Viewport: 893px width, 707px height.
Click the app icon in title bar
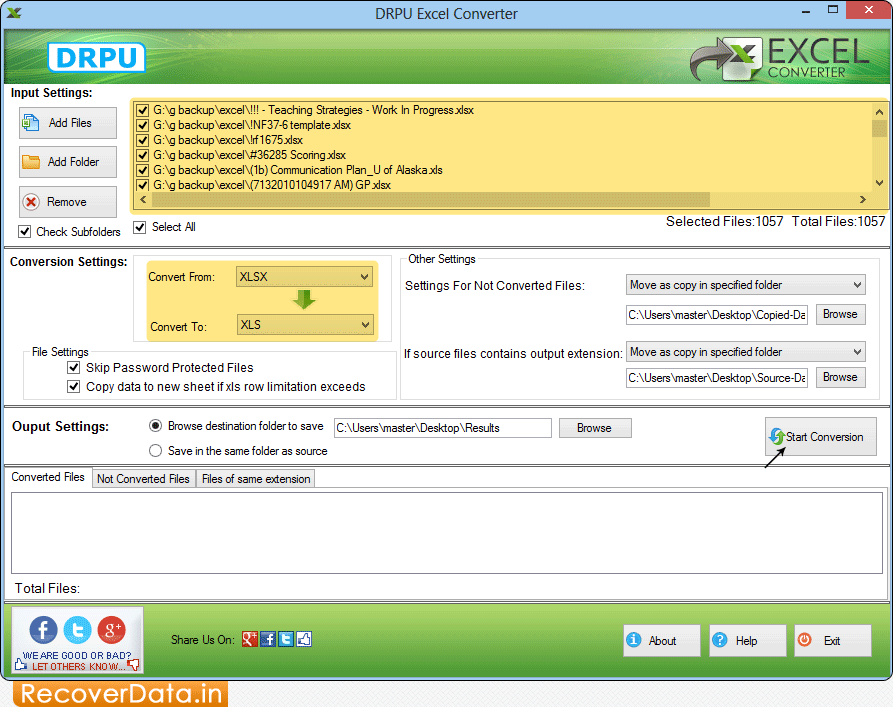[14, 13]
